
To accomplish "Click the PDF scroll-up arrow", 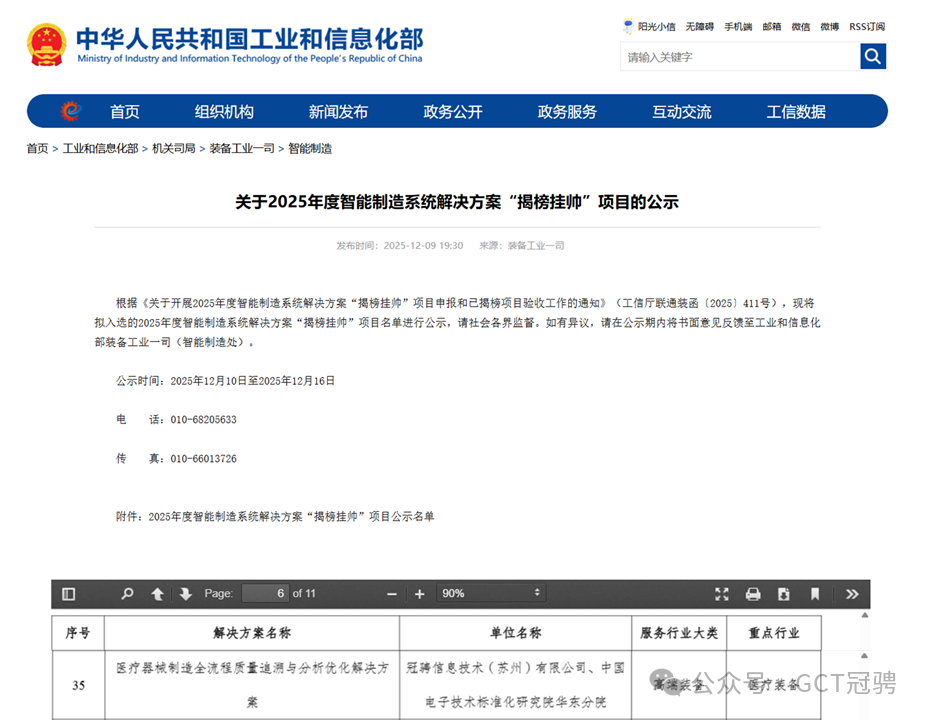I will click(x=865, y=615).
